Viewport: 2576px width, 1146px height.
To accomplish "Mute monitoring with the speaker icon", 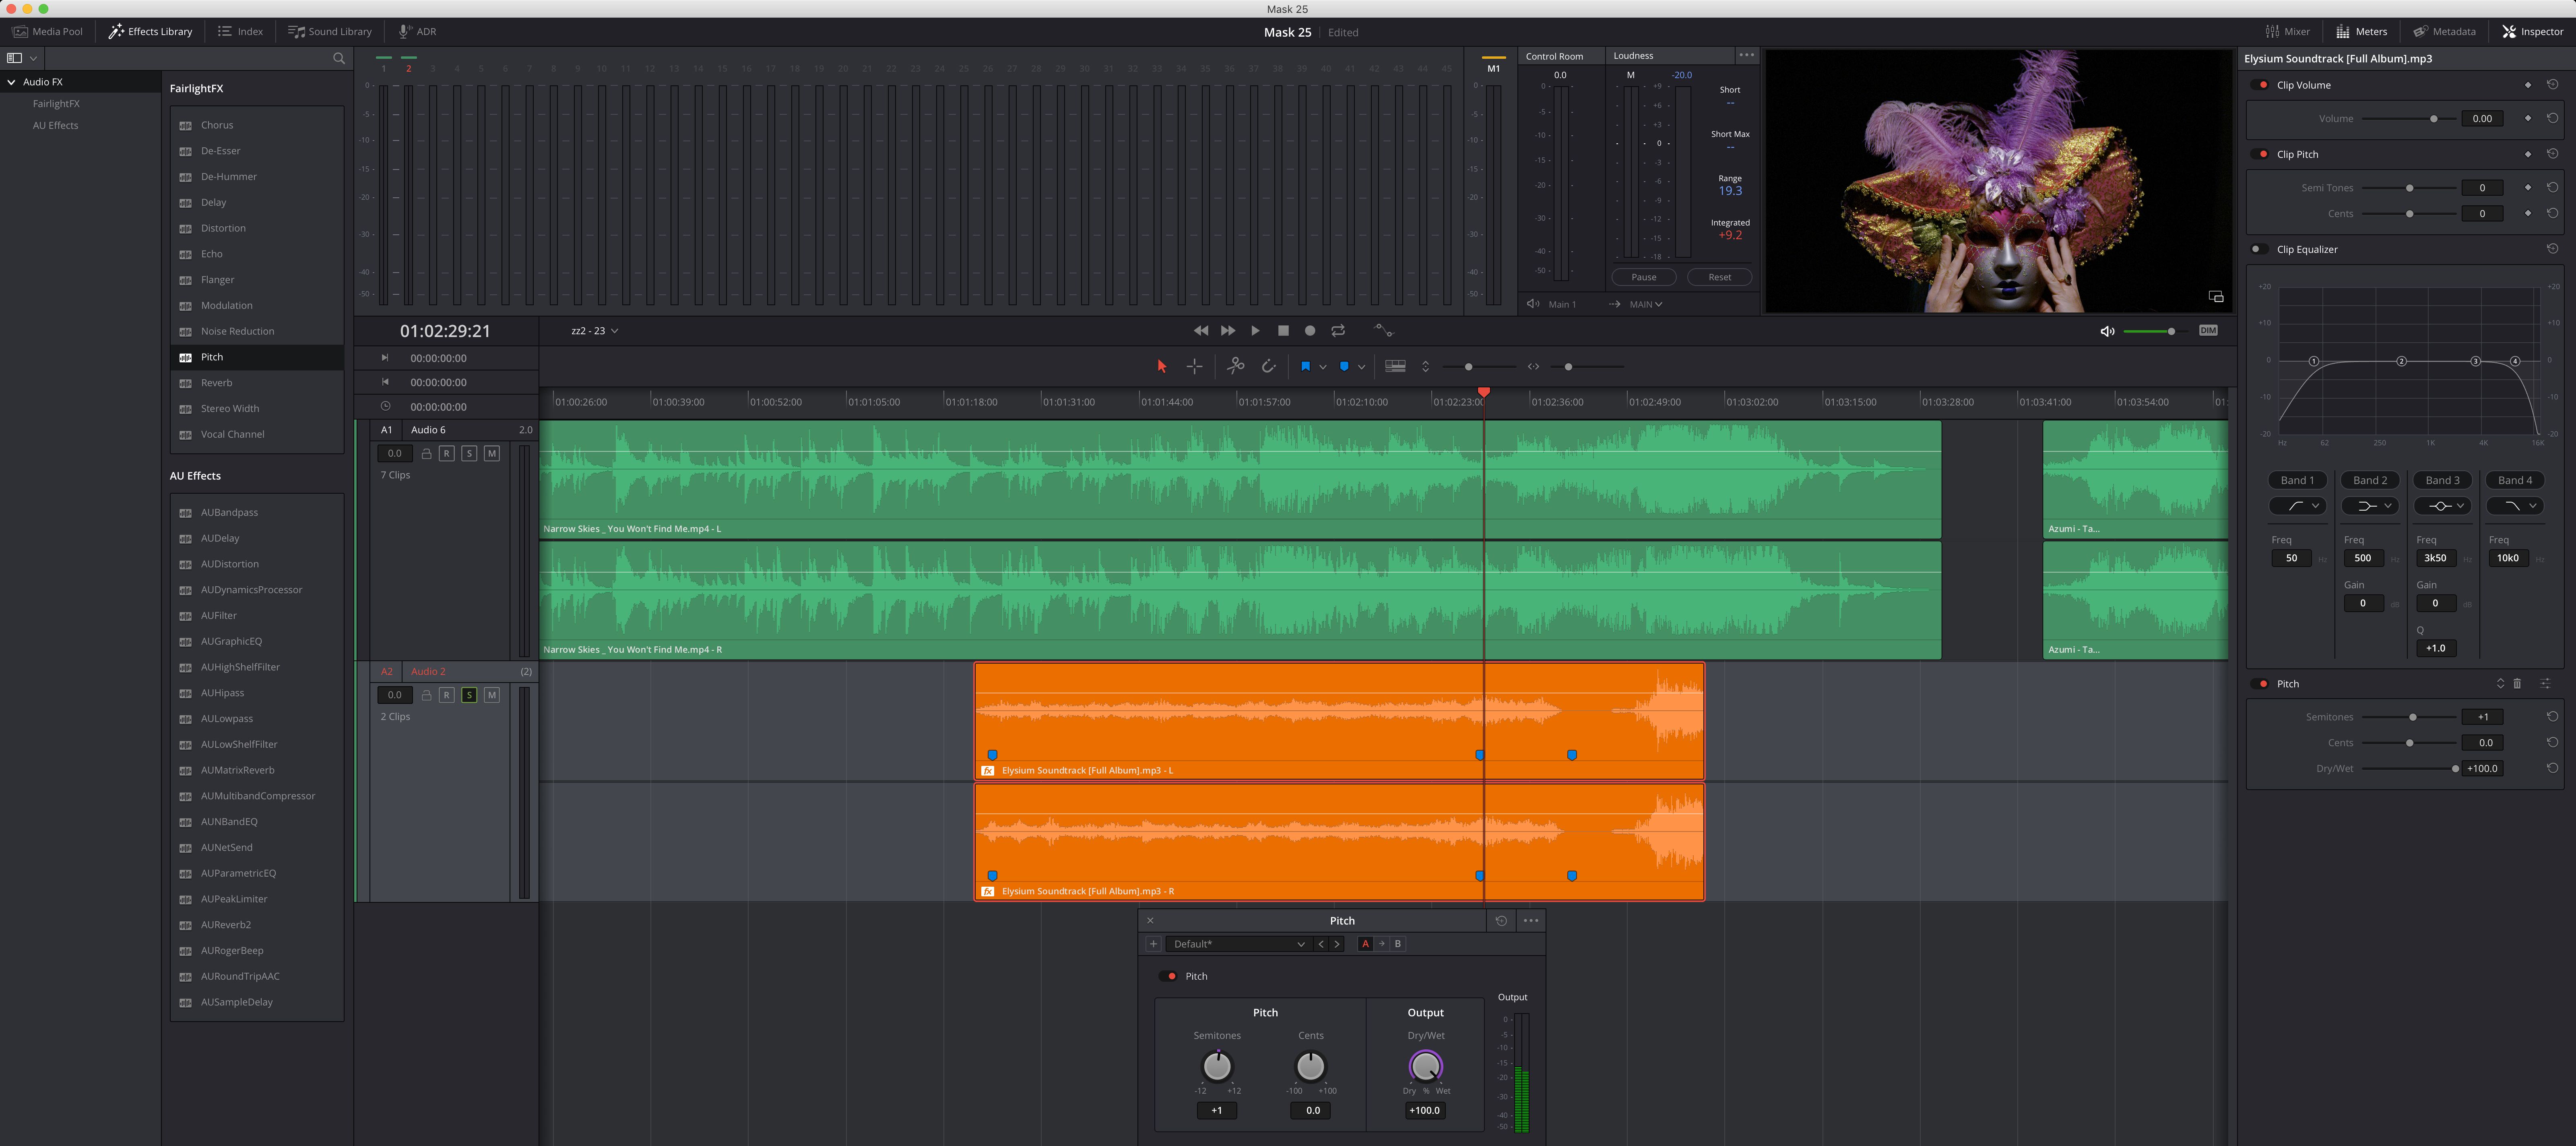I will tap(2107, 331).
